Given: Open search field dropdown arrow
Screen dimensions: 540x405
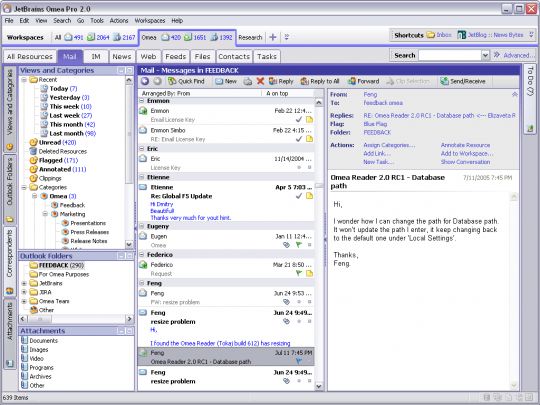Looking at the screenshot, I should pos(485,55).
